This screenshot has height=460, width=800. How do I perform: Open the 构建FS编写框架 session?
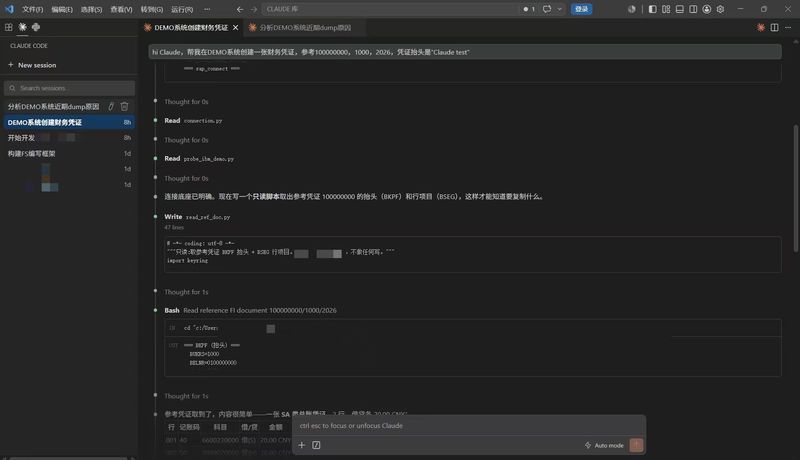[x=69, y=154]
